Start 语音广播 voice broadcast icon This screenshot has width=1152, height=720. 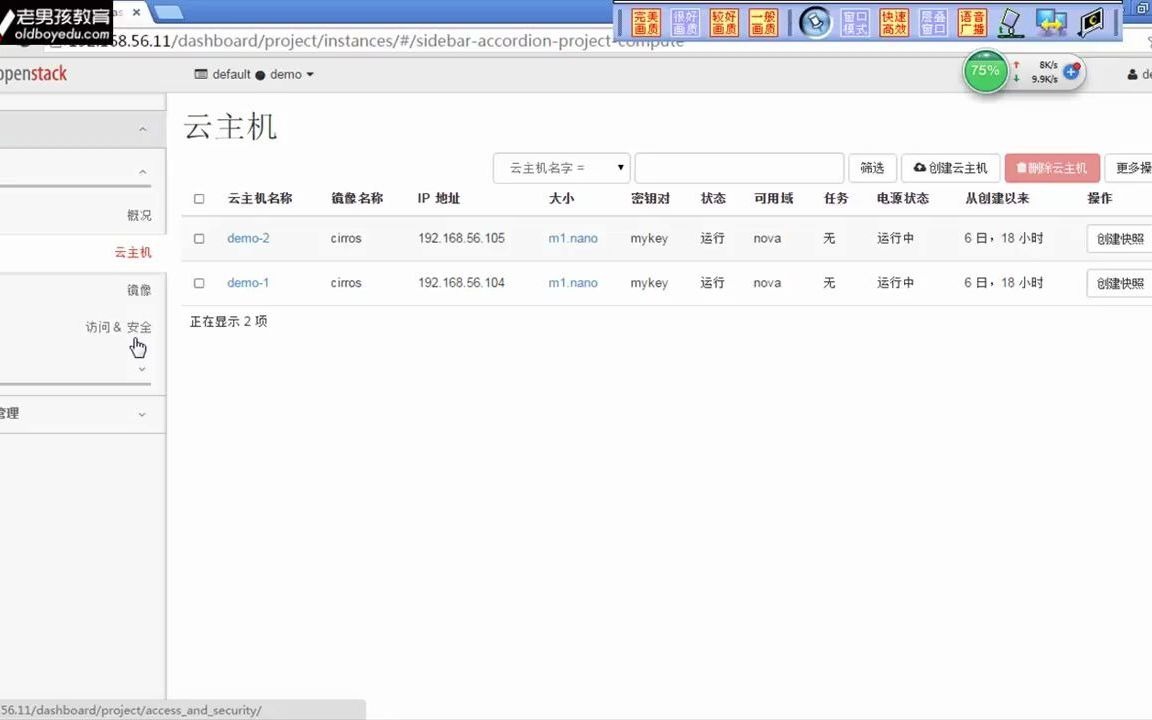(x=971, y=19)
